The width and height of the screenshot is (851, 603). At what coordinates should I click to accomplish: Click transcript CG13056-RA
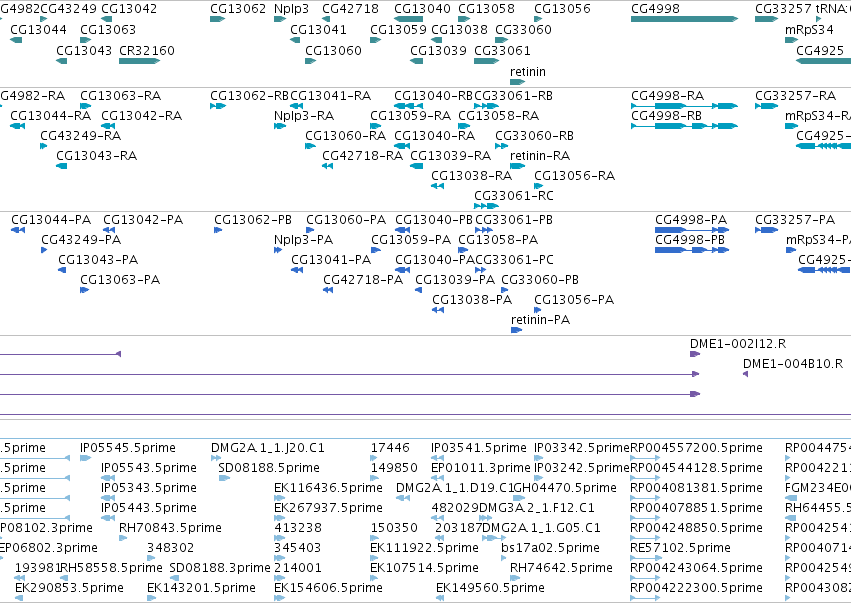(x=574, y=175)
